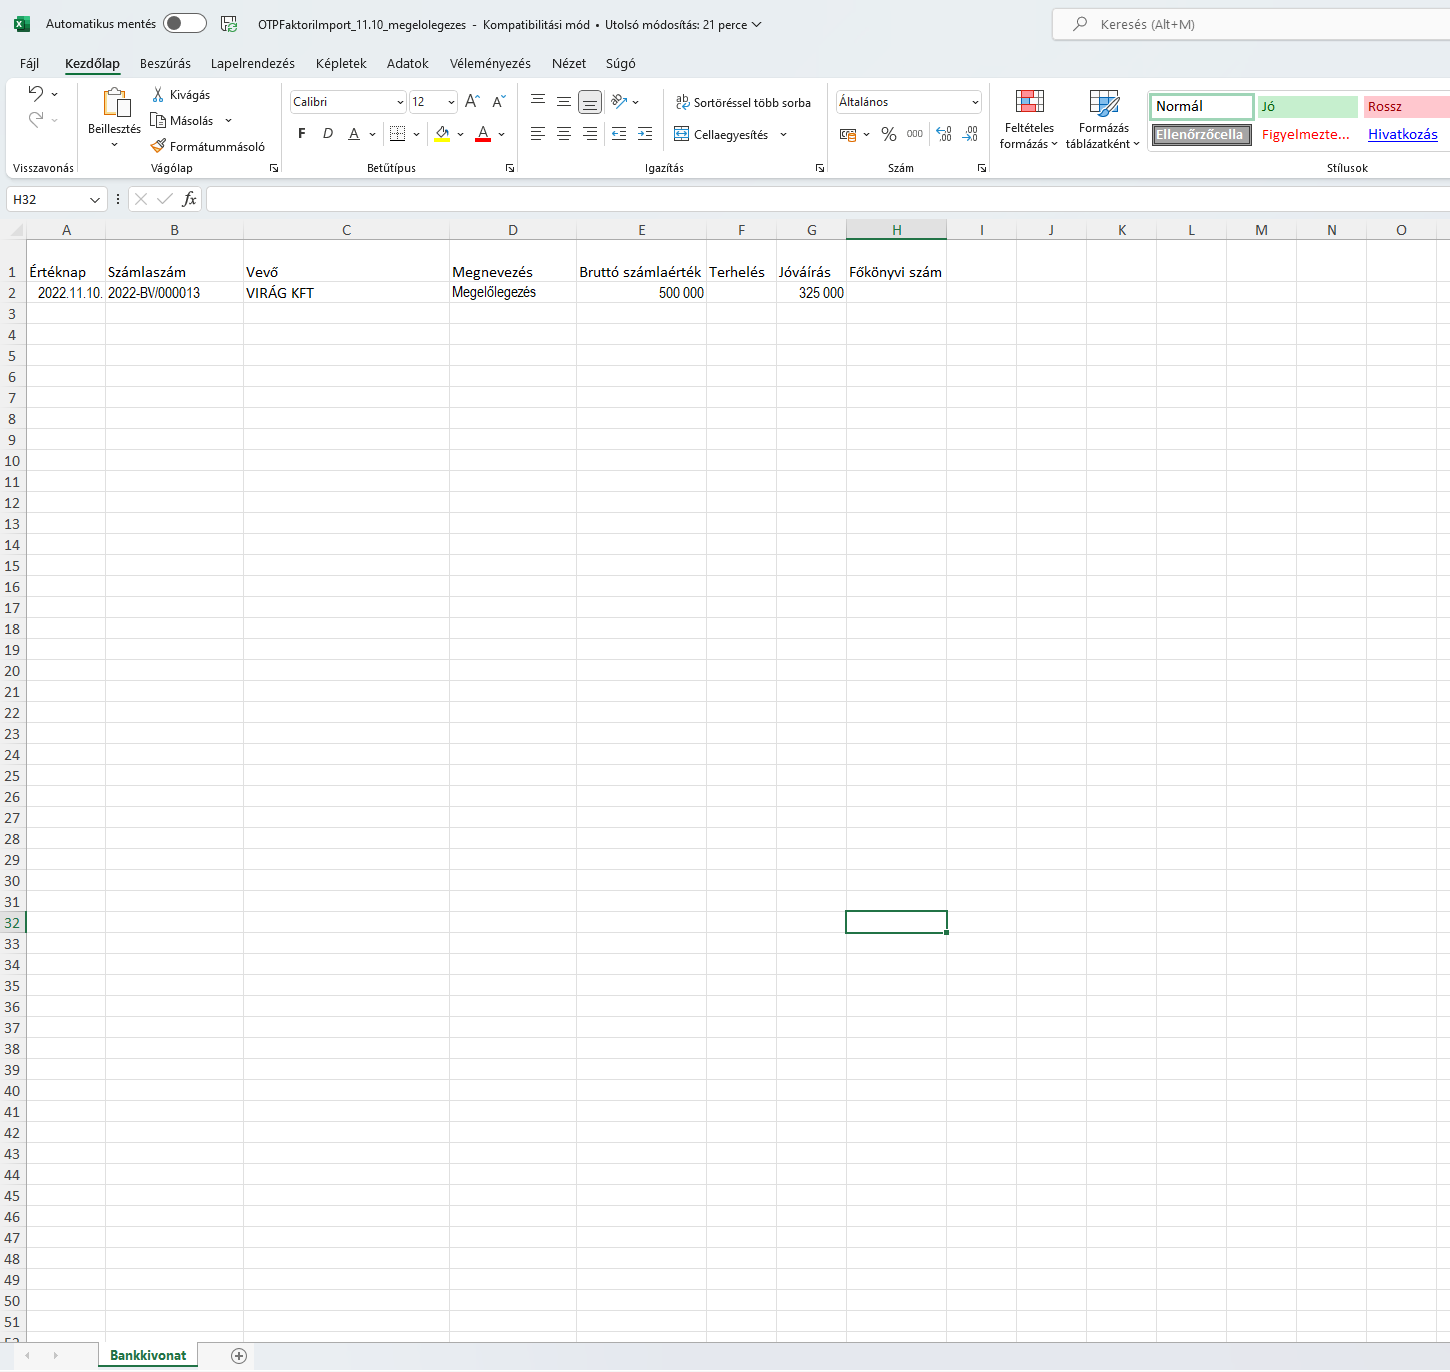Open the Általános number format dropdown
Viewport: 1450px width, 1372px height.
(x=975, y=101)
